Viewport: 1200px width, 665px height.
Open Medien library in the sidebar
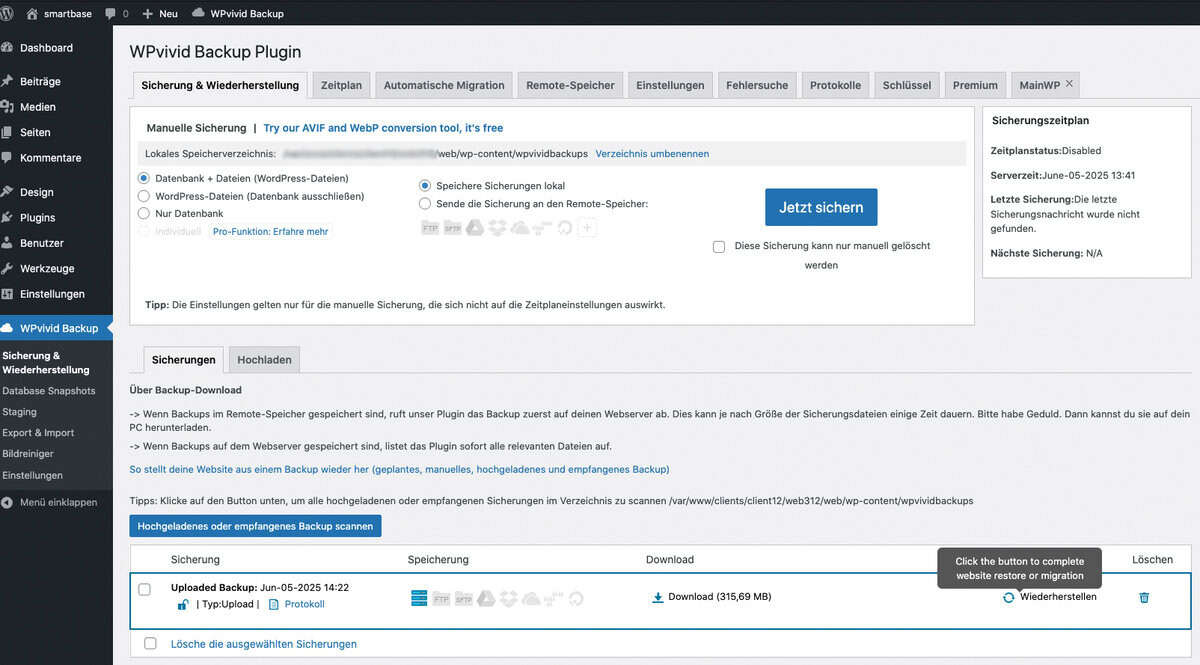38,107
